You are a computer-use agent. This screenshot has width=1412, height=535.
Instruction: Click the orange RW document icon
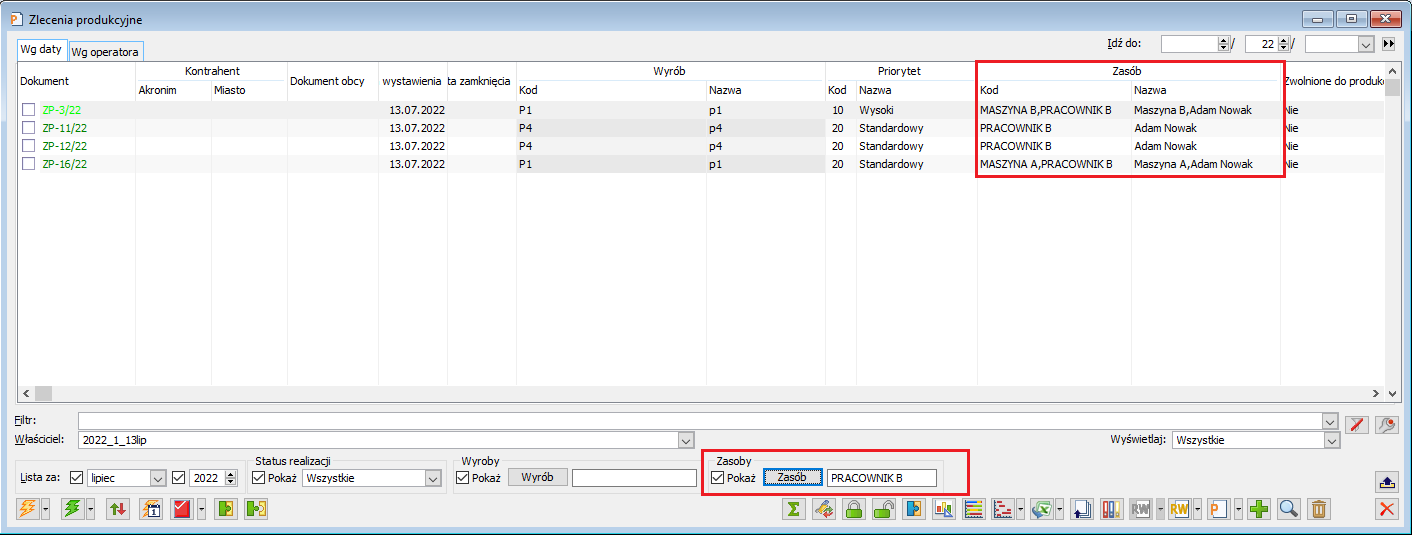click(x=1179, y=509)
